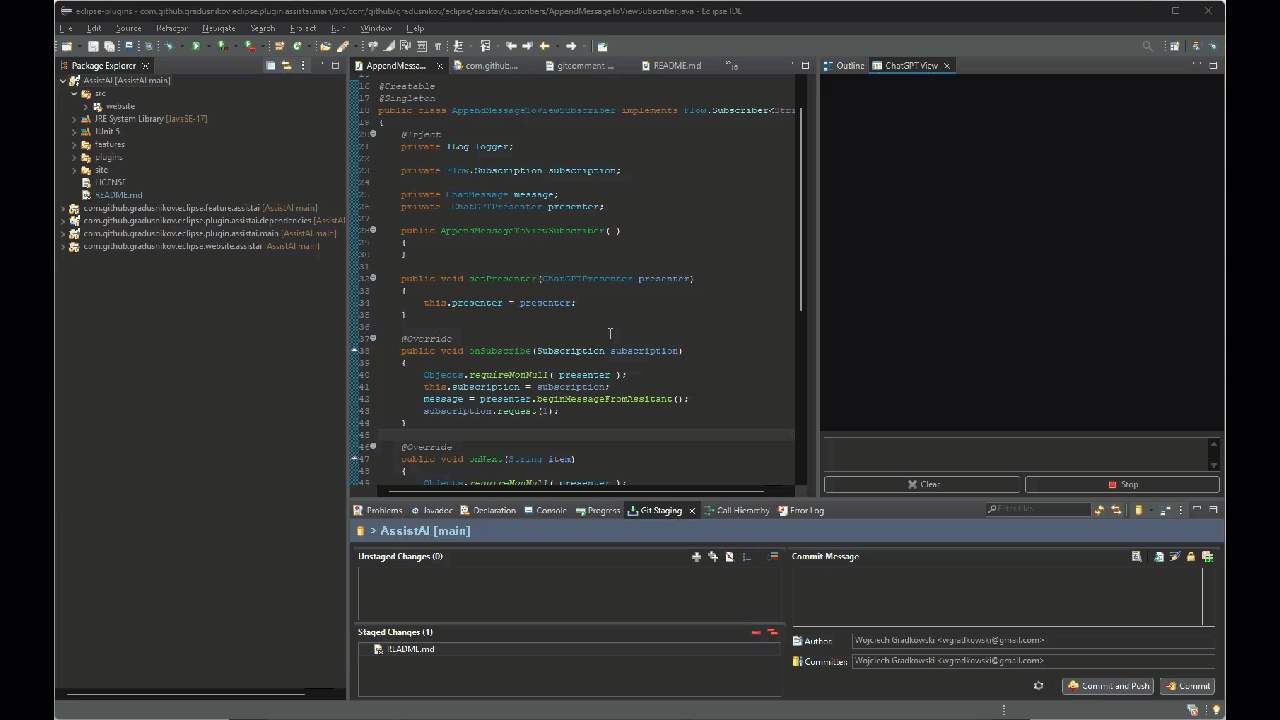Click the Stop button in ChatGPT View
The width and height of the screenshot is (1280, 720).
pos(1122,484)
